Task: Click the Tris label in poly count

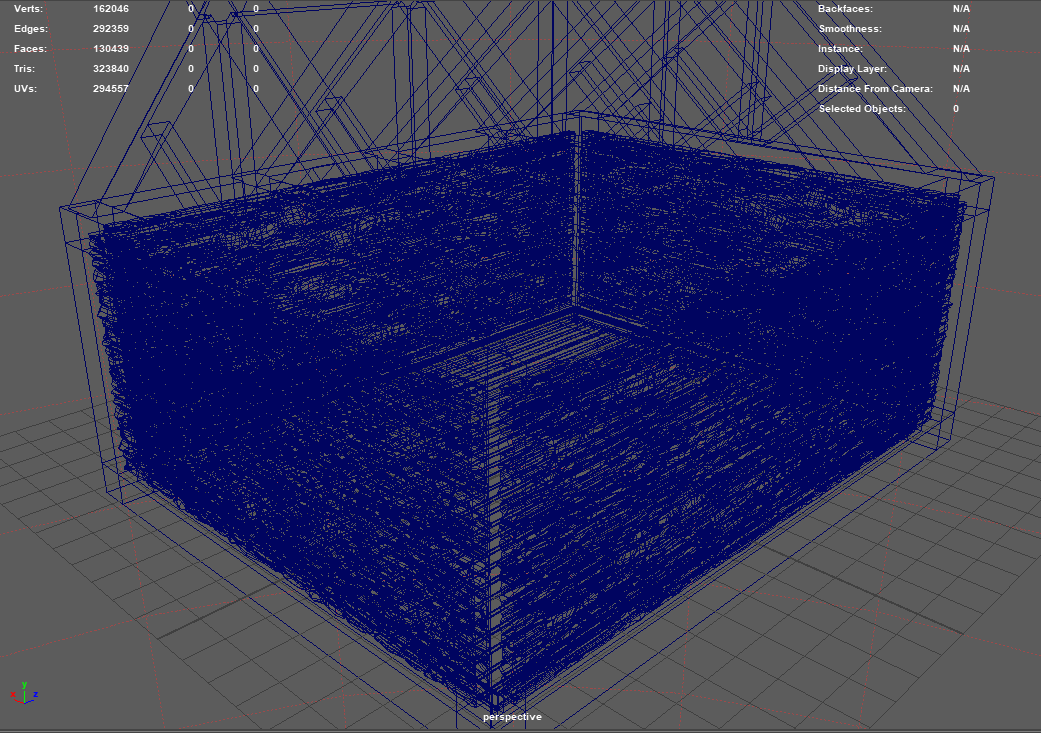Action: (24, 68)
